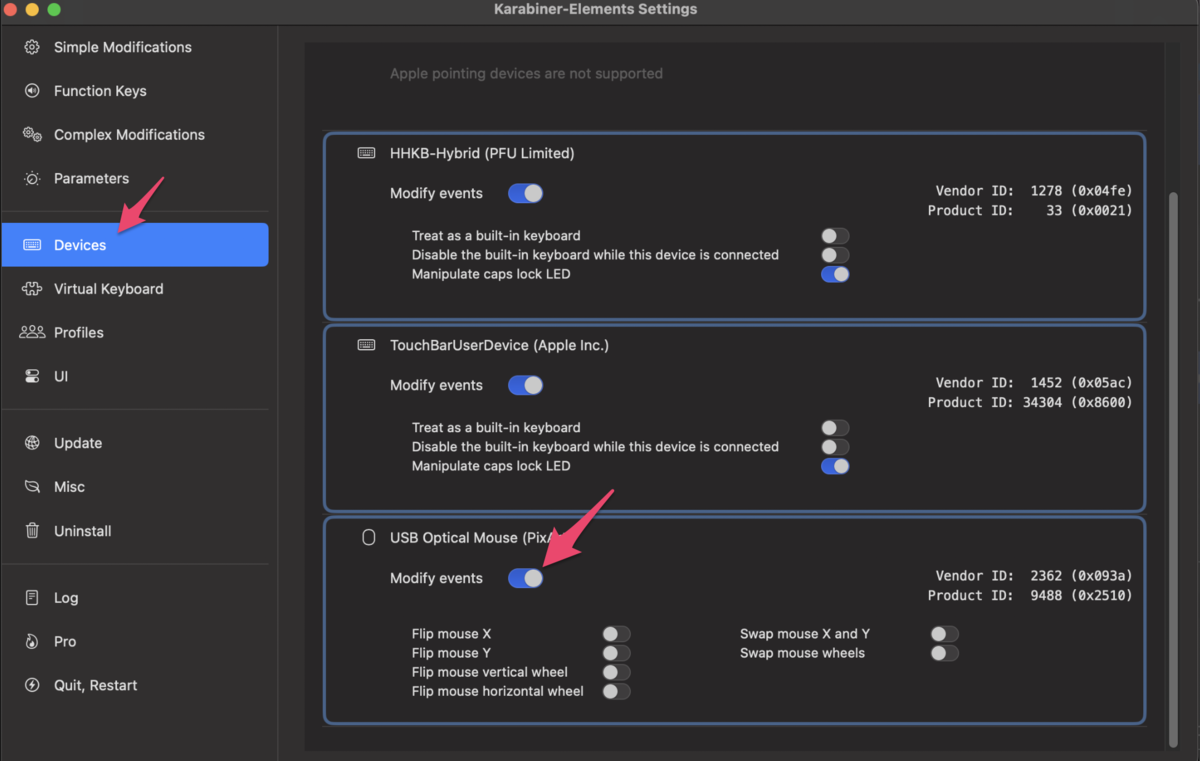This screenshot has height=761, width=1200.
Task: Toggle Disable built-in keyboard for HHKB-Hybrid
Action: [835, 255]
